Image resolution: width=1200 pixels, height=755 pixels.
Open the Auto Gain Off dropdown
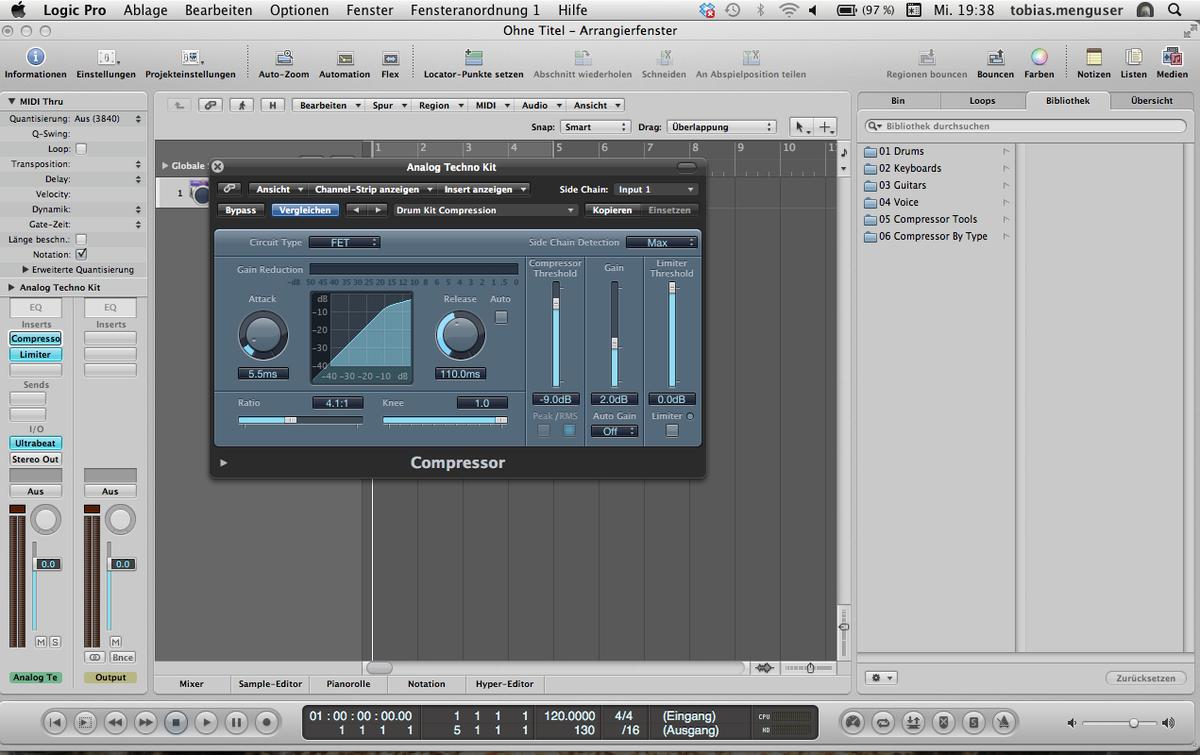[614, 431]
